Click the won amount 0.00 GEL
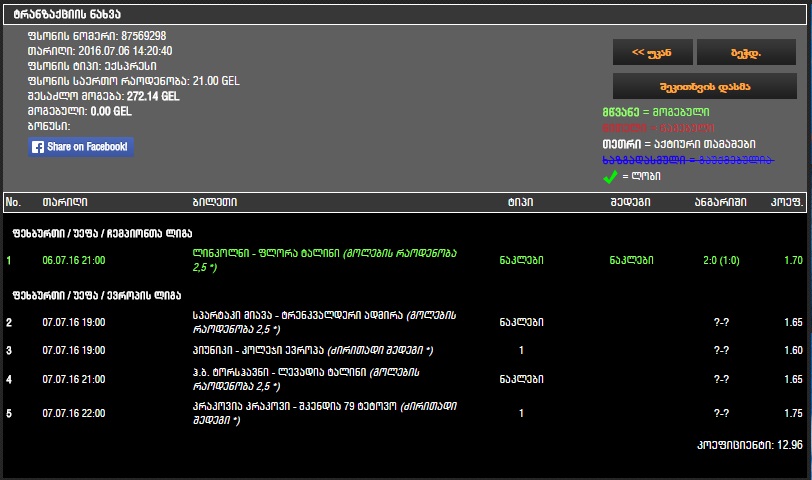The height and width of the screenshot is (480, 812). 111,111
